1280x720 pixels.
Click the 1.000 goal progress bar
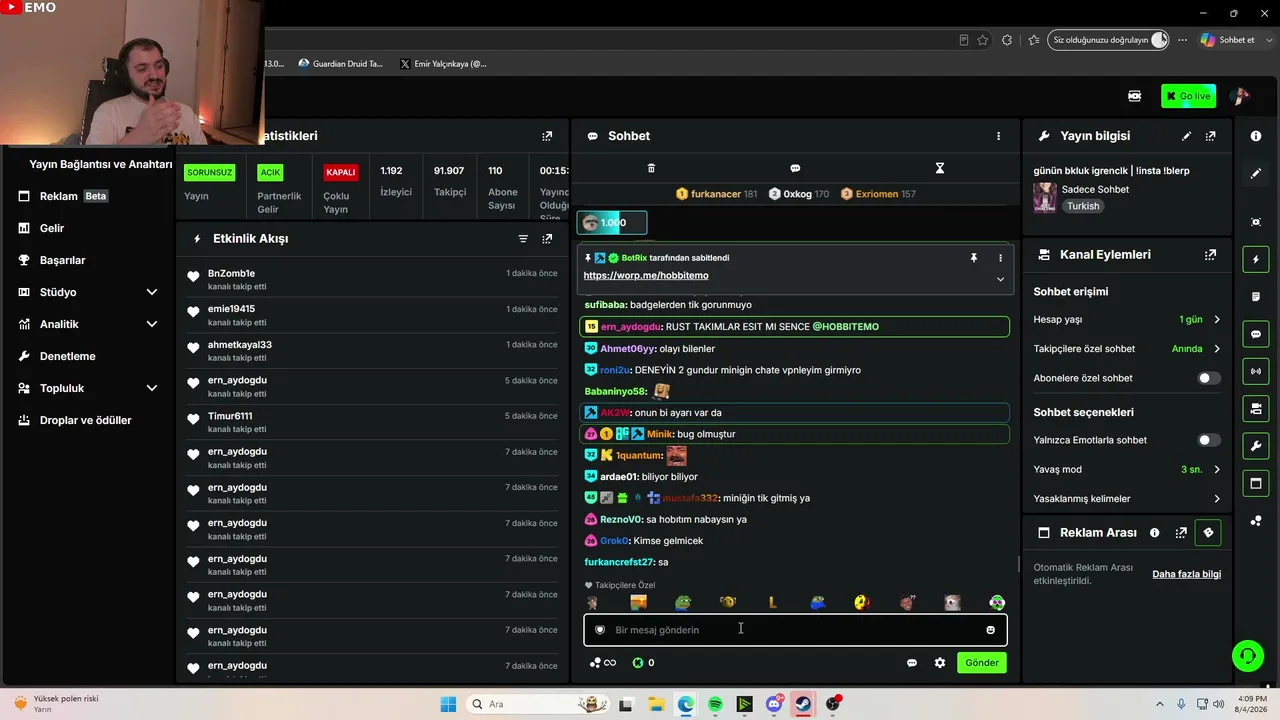612,223
